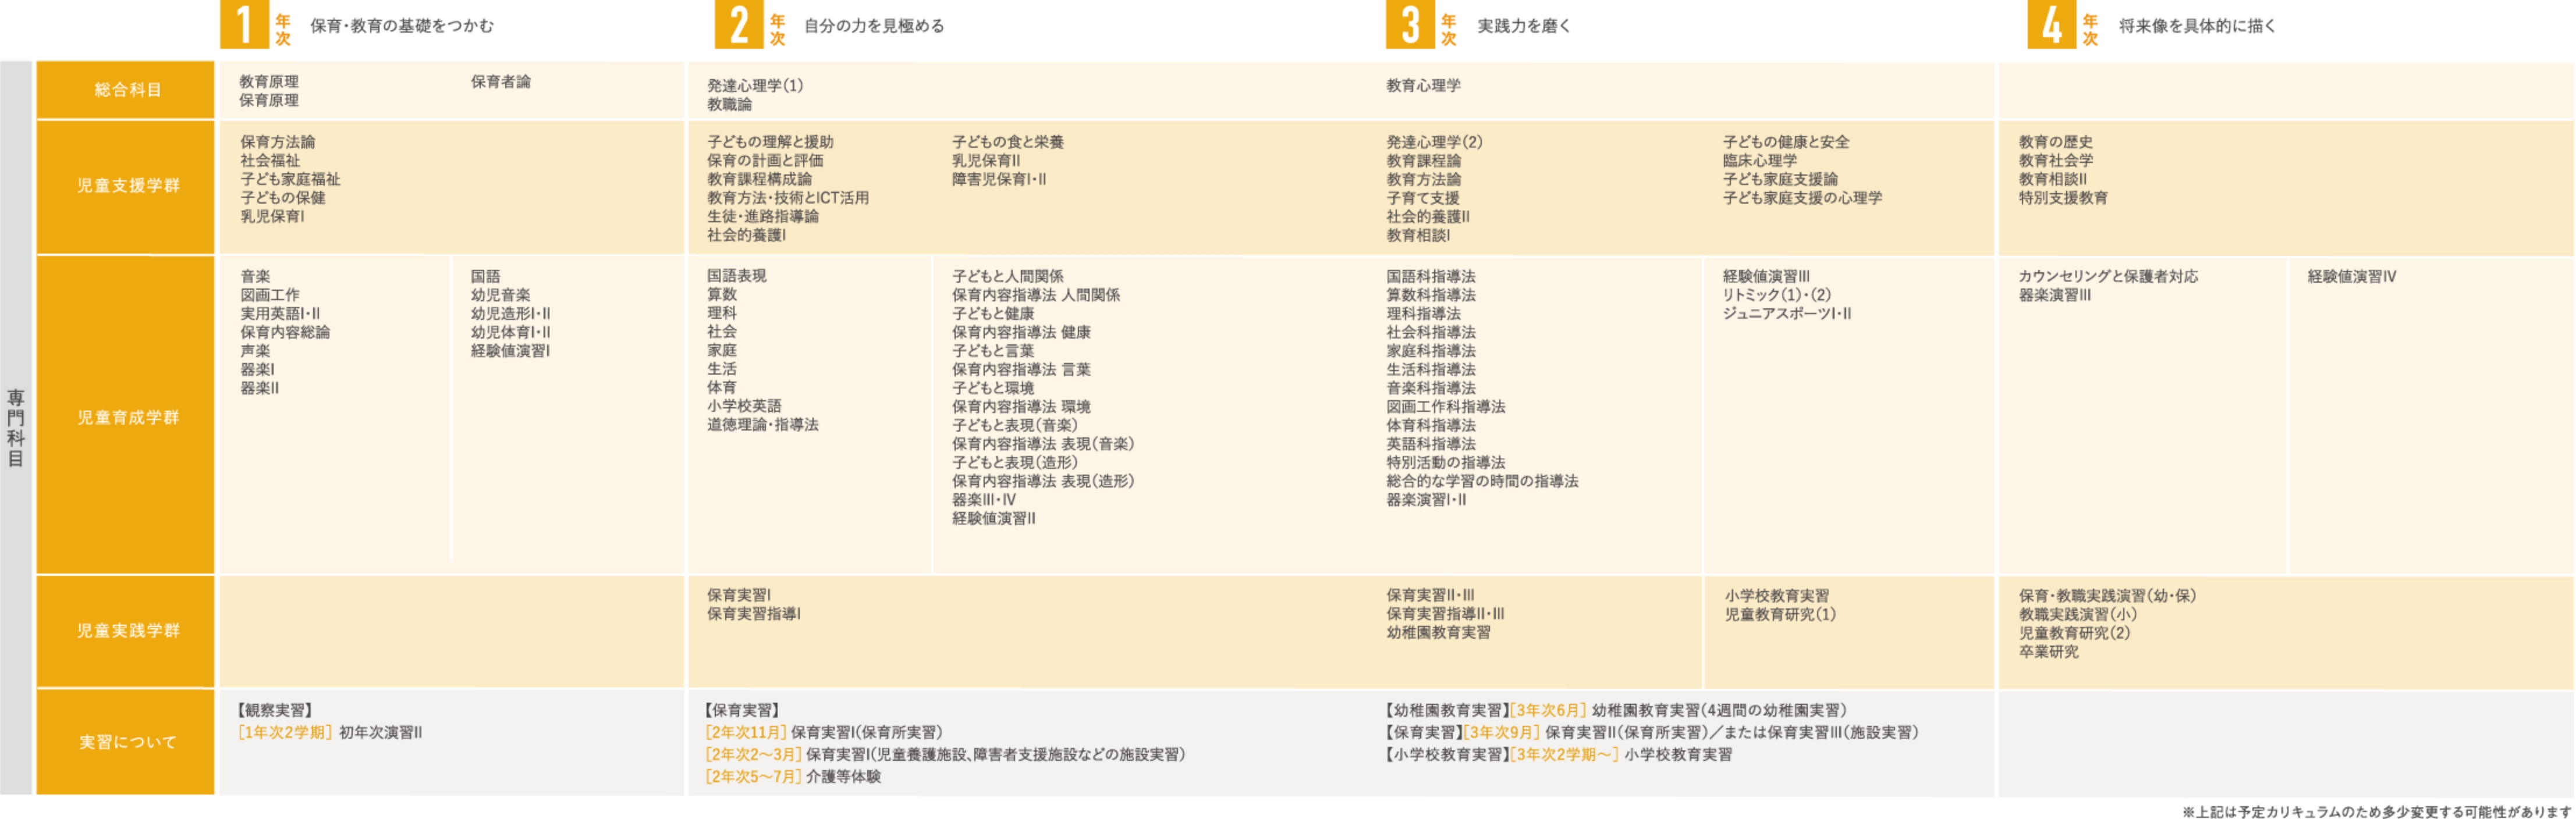Select the 児童育成学群 row header
Image resolution: width=2576 pixels, height=819 pixels.
coord(126,417)
